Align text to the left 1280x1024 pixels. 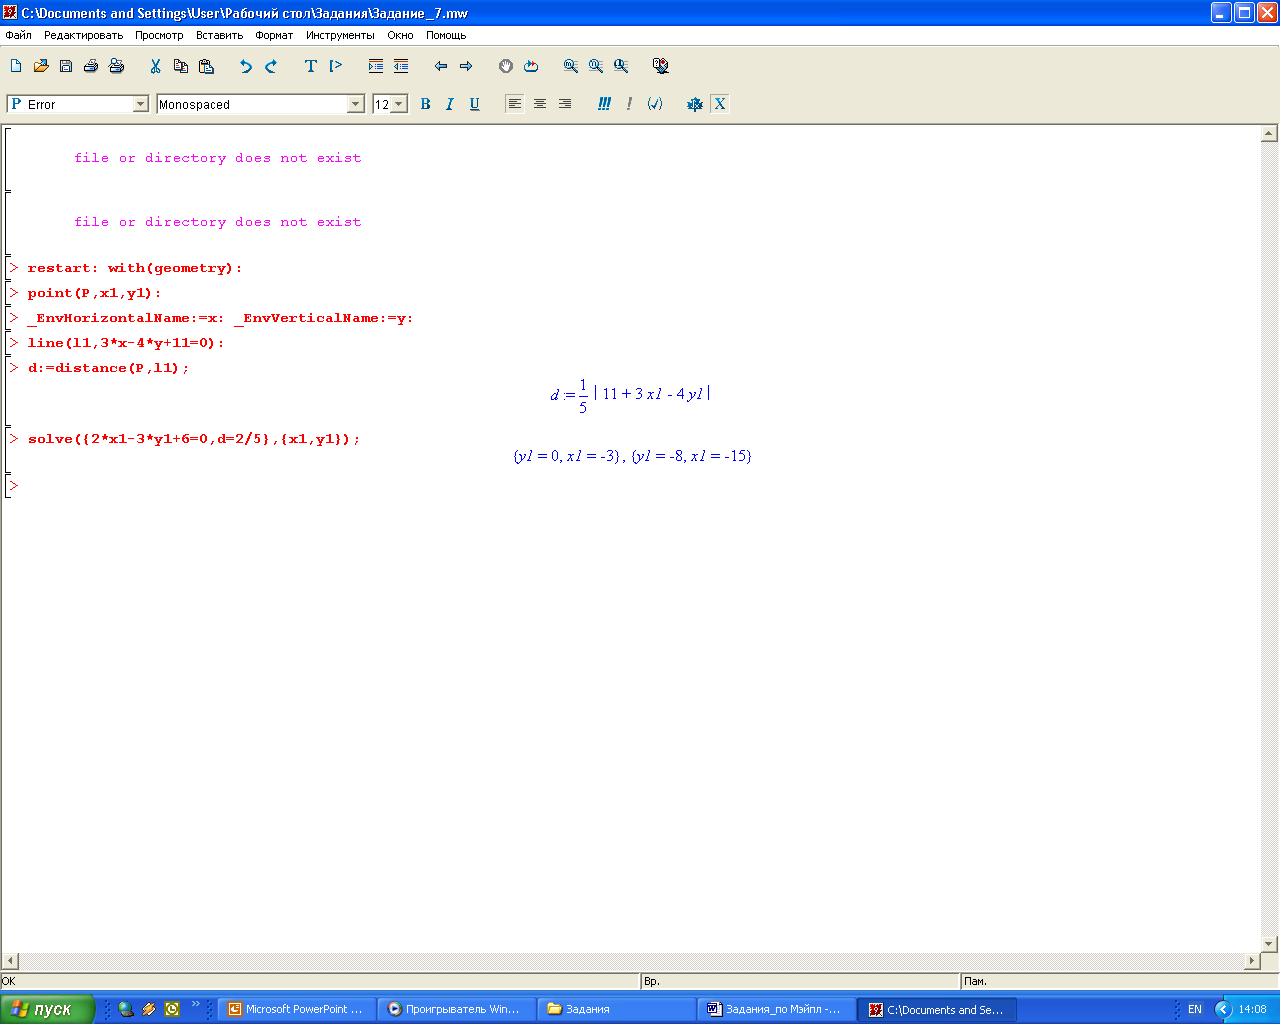pos(514,104)
